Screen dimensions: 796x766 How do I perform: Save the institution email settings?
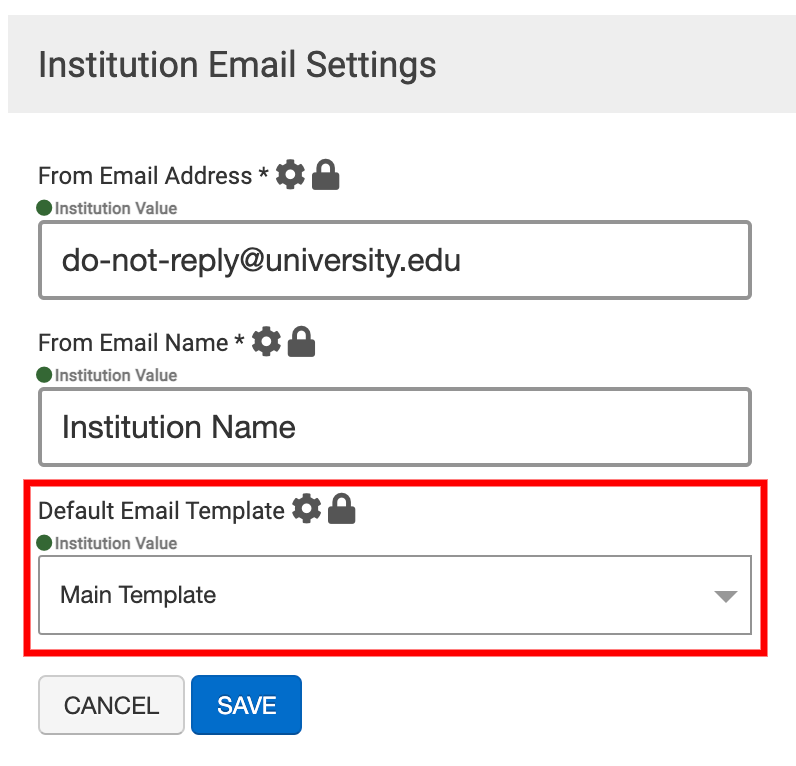pyautogui.click(x=246, y=705)
